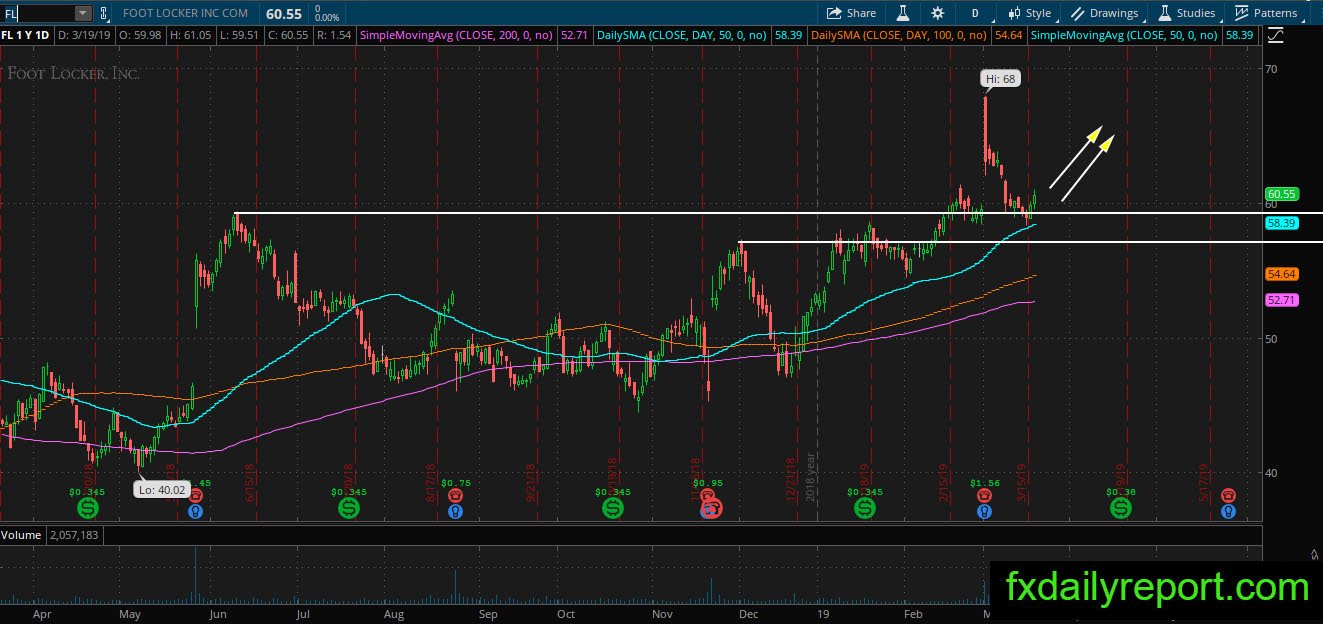Click the upcoming May 2019 earnings phone icon

(x=1227, y=495)
